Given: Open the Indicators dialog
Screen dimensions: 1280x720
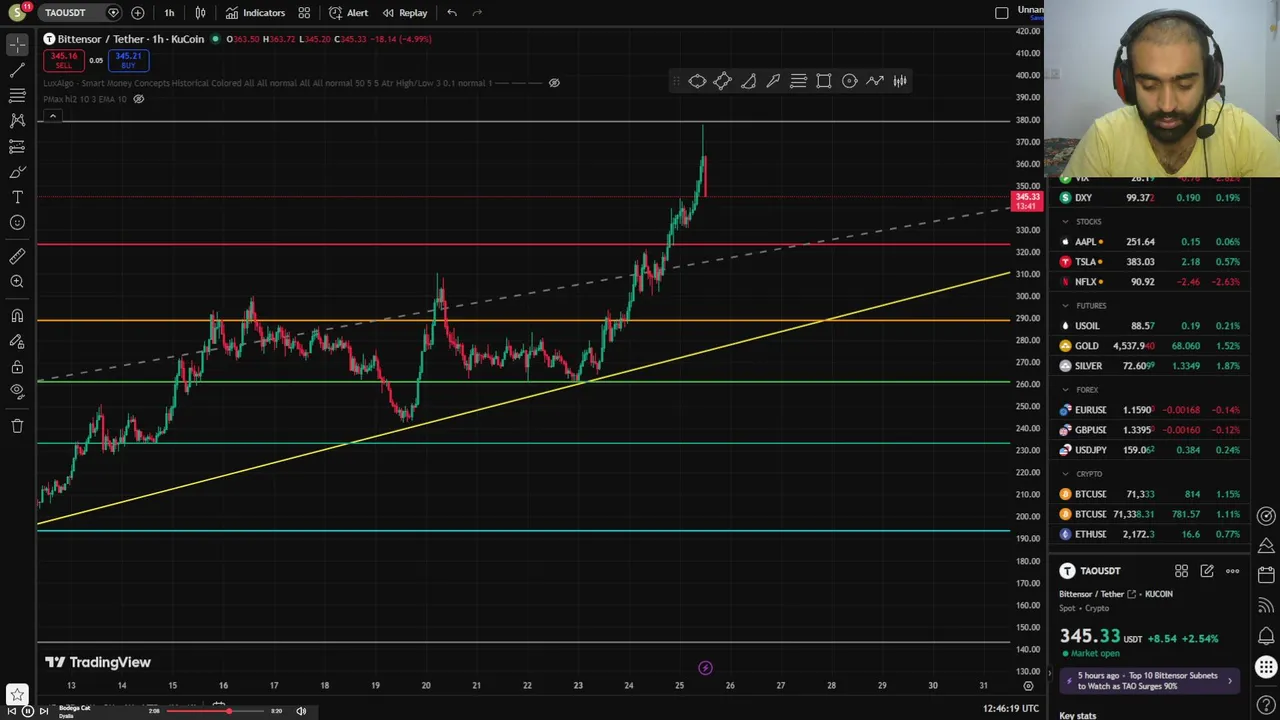Looking at the screenshot, I should (255, 13).
